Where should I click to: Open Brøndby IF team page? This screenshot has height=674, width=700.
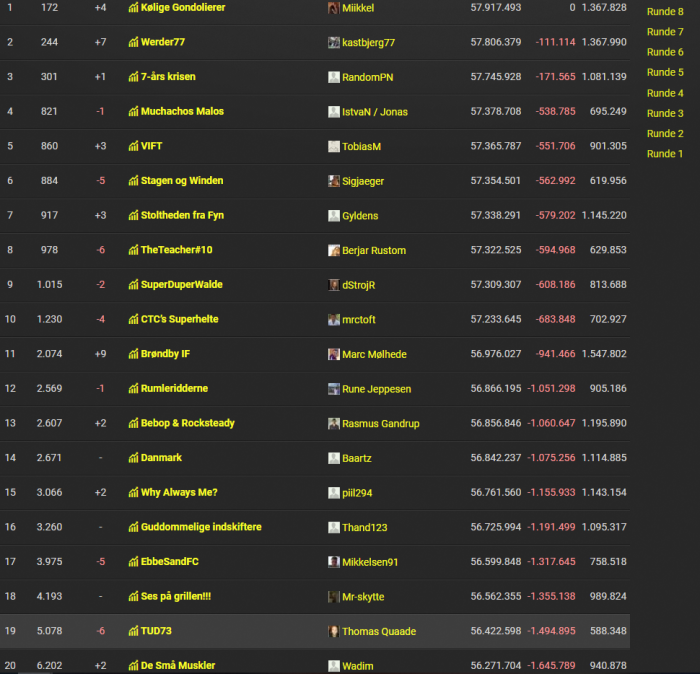[x=166, y=354]
